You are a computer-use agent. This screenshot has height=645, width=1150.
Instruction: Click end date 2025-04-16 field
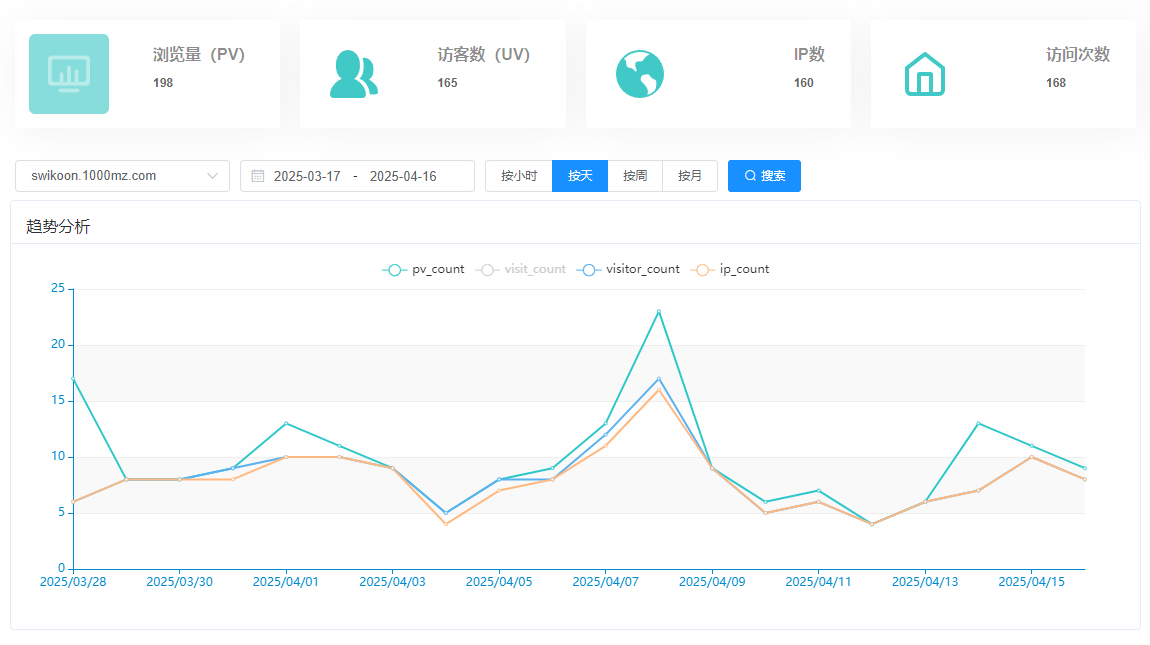coord(403,176)
